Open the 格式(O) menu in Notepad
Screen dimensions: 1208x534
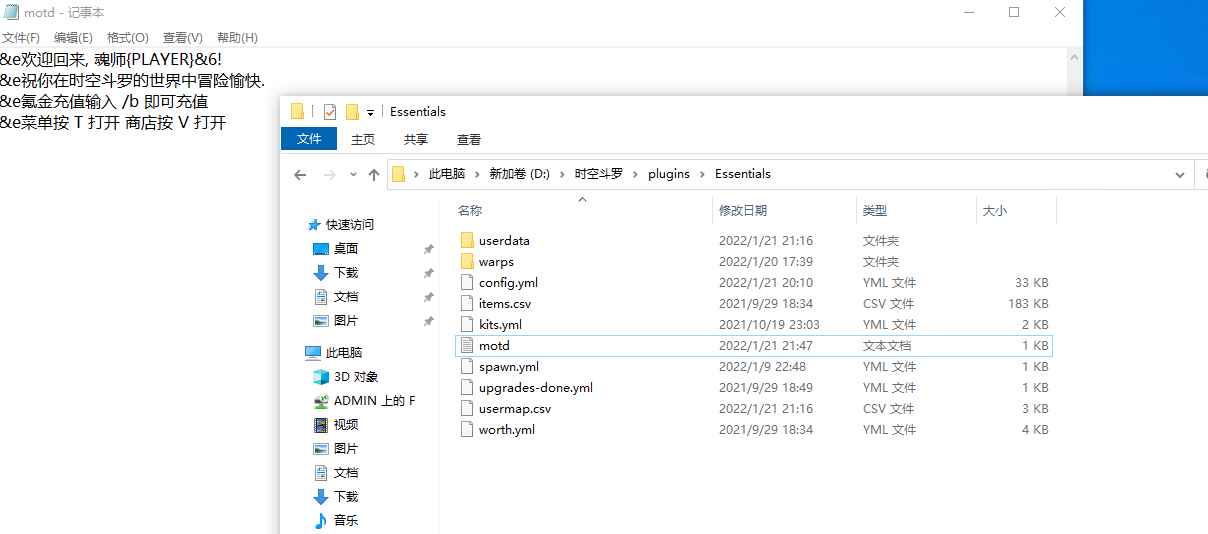click(x=127, y=37)
